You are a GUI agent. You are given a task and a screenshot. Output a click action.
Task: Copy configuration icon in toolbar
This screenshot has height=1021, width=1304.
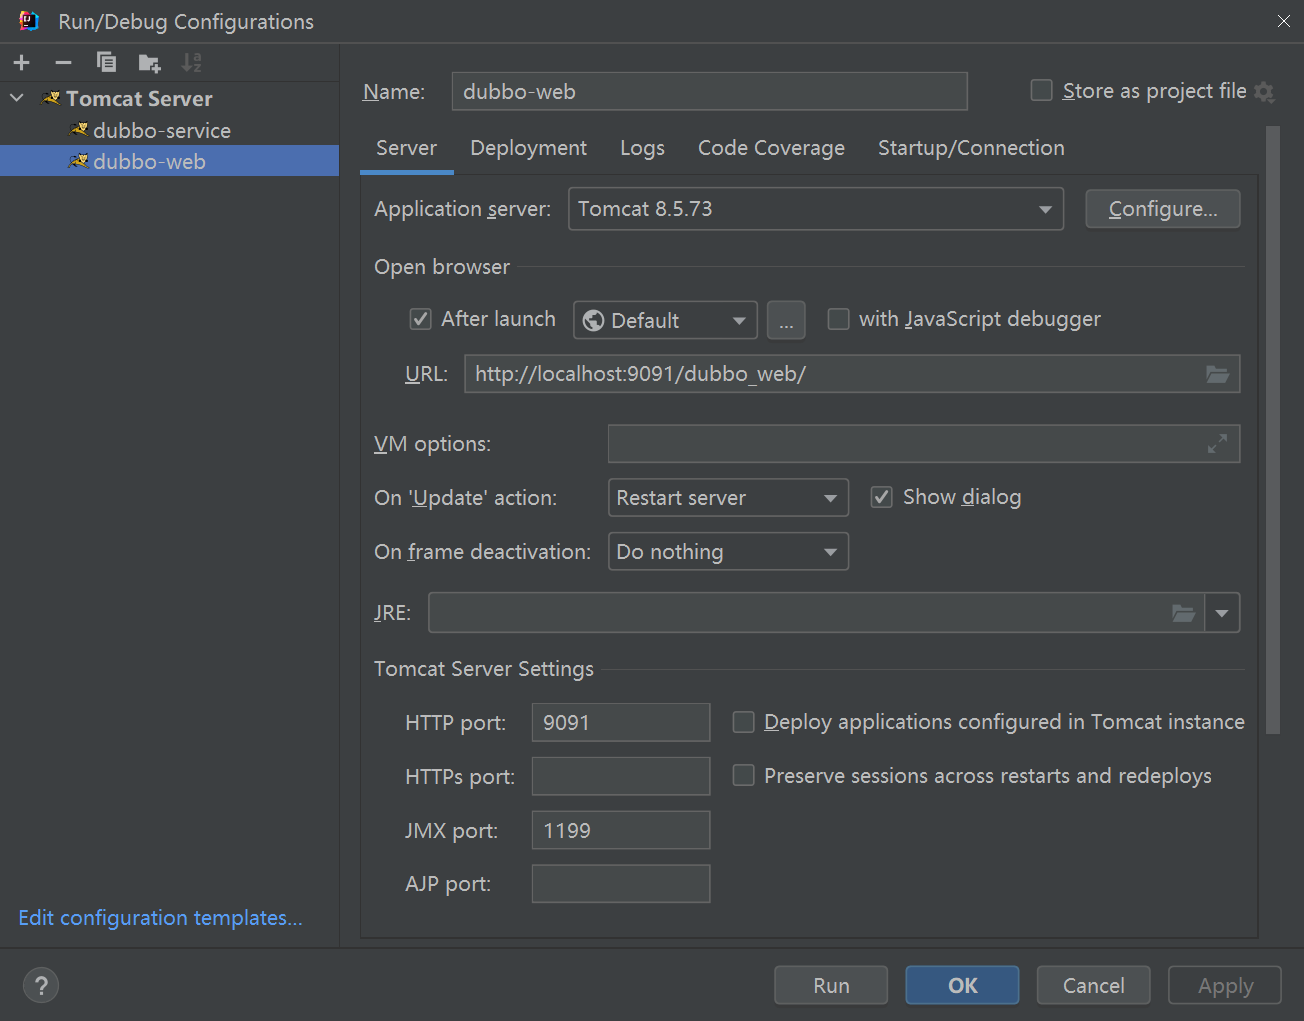pyautogui.click(x=106, y=63)
